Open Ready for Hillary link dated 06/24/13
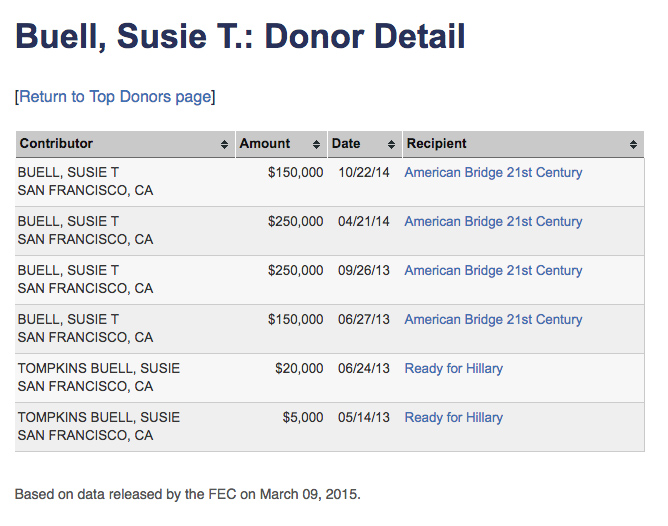The width and height of the screenshot is (668, 526). coord(453,368)
